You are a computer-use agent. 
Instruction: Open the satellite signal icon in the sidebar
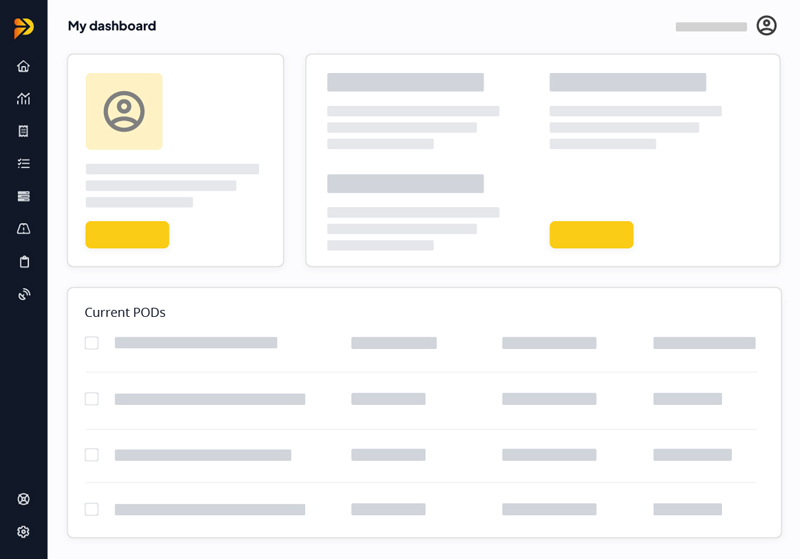24,294
